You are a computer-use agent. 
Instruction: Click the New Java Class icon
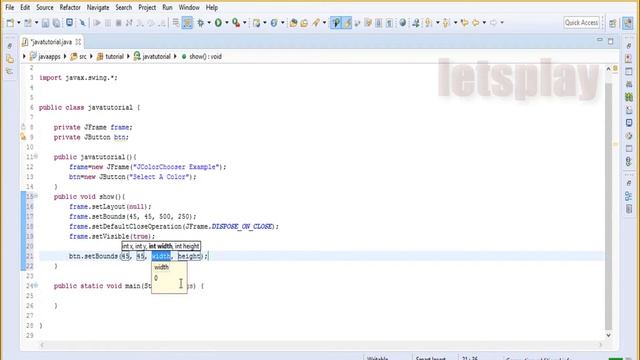(274, 23)
